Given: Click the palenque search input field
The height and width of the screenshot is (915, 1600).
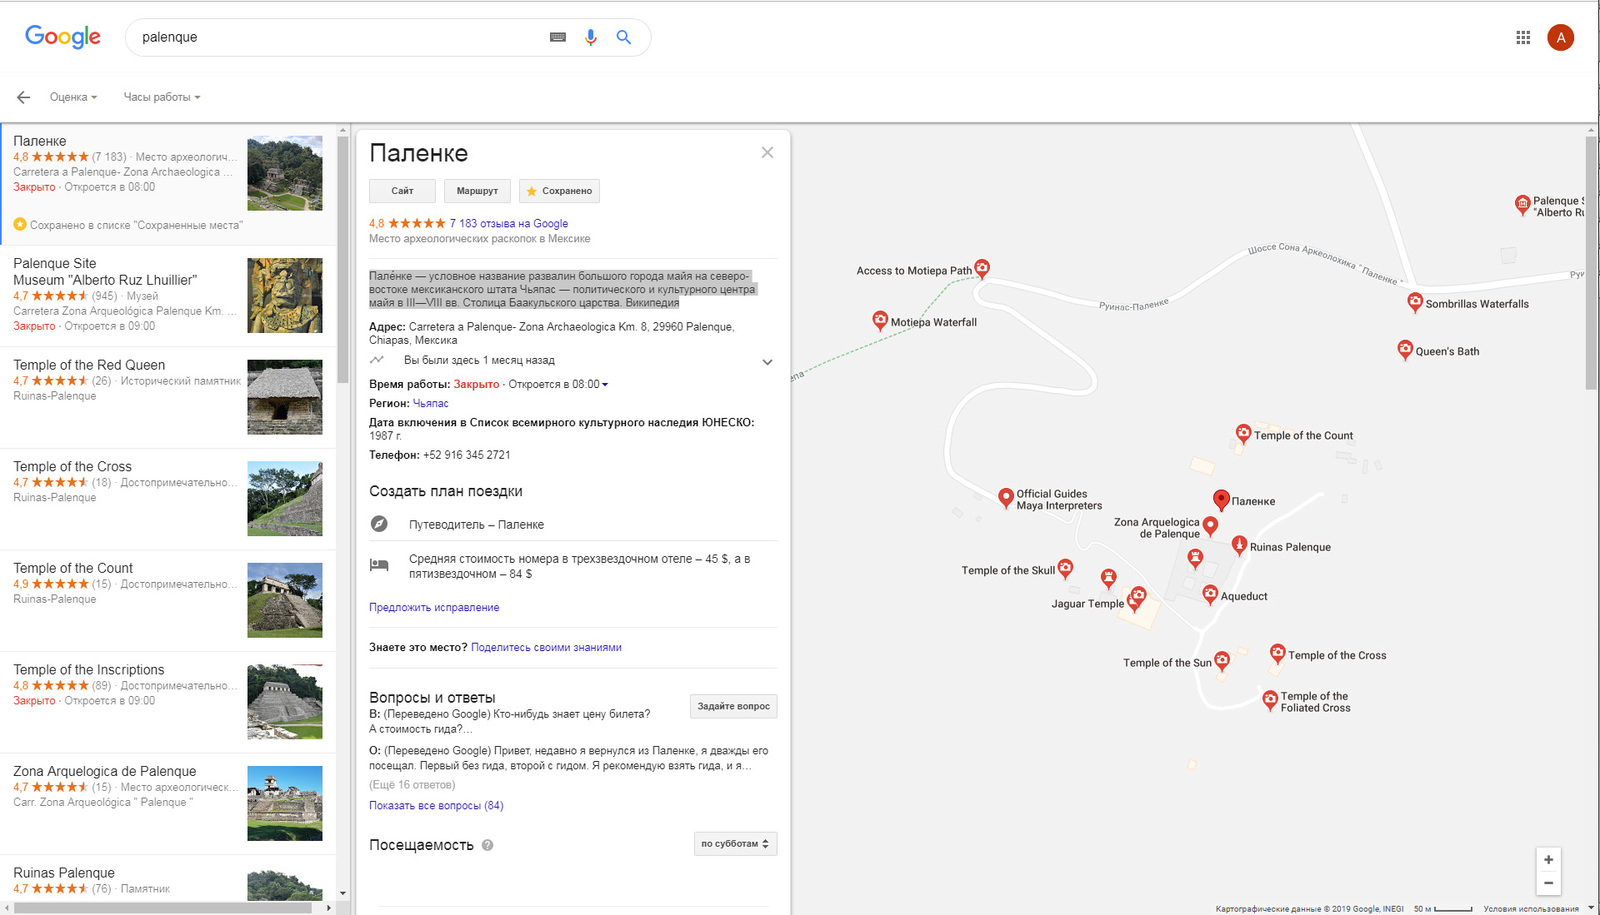Looking at the screenshot, I should 340,37.
